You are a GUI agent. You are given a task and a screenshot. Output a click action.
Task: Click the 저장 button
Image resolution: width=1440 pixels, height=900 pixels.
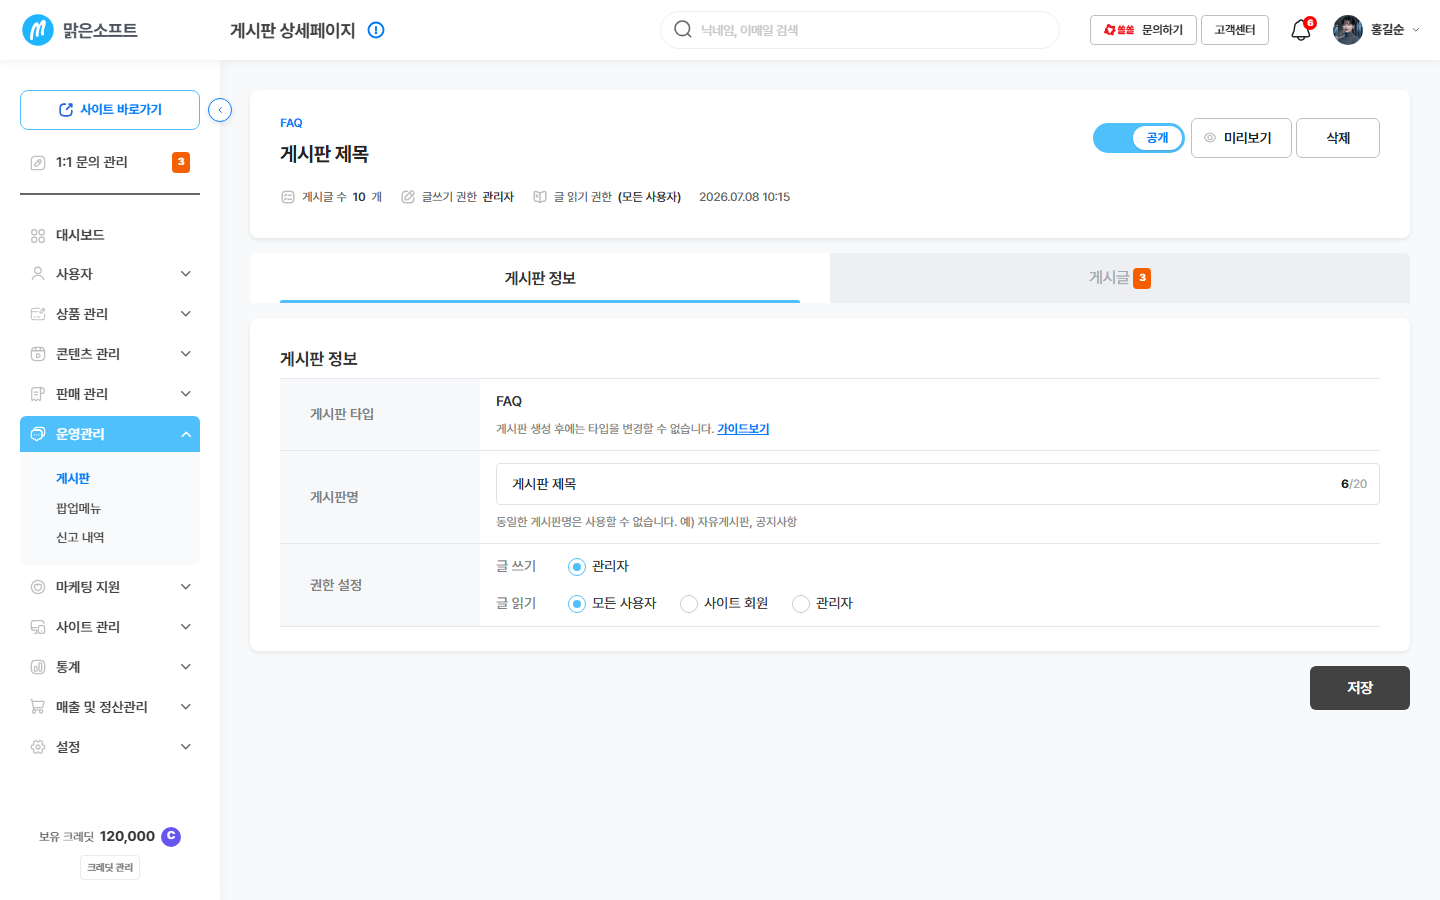tap(1360, 688)
